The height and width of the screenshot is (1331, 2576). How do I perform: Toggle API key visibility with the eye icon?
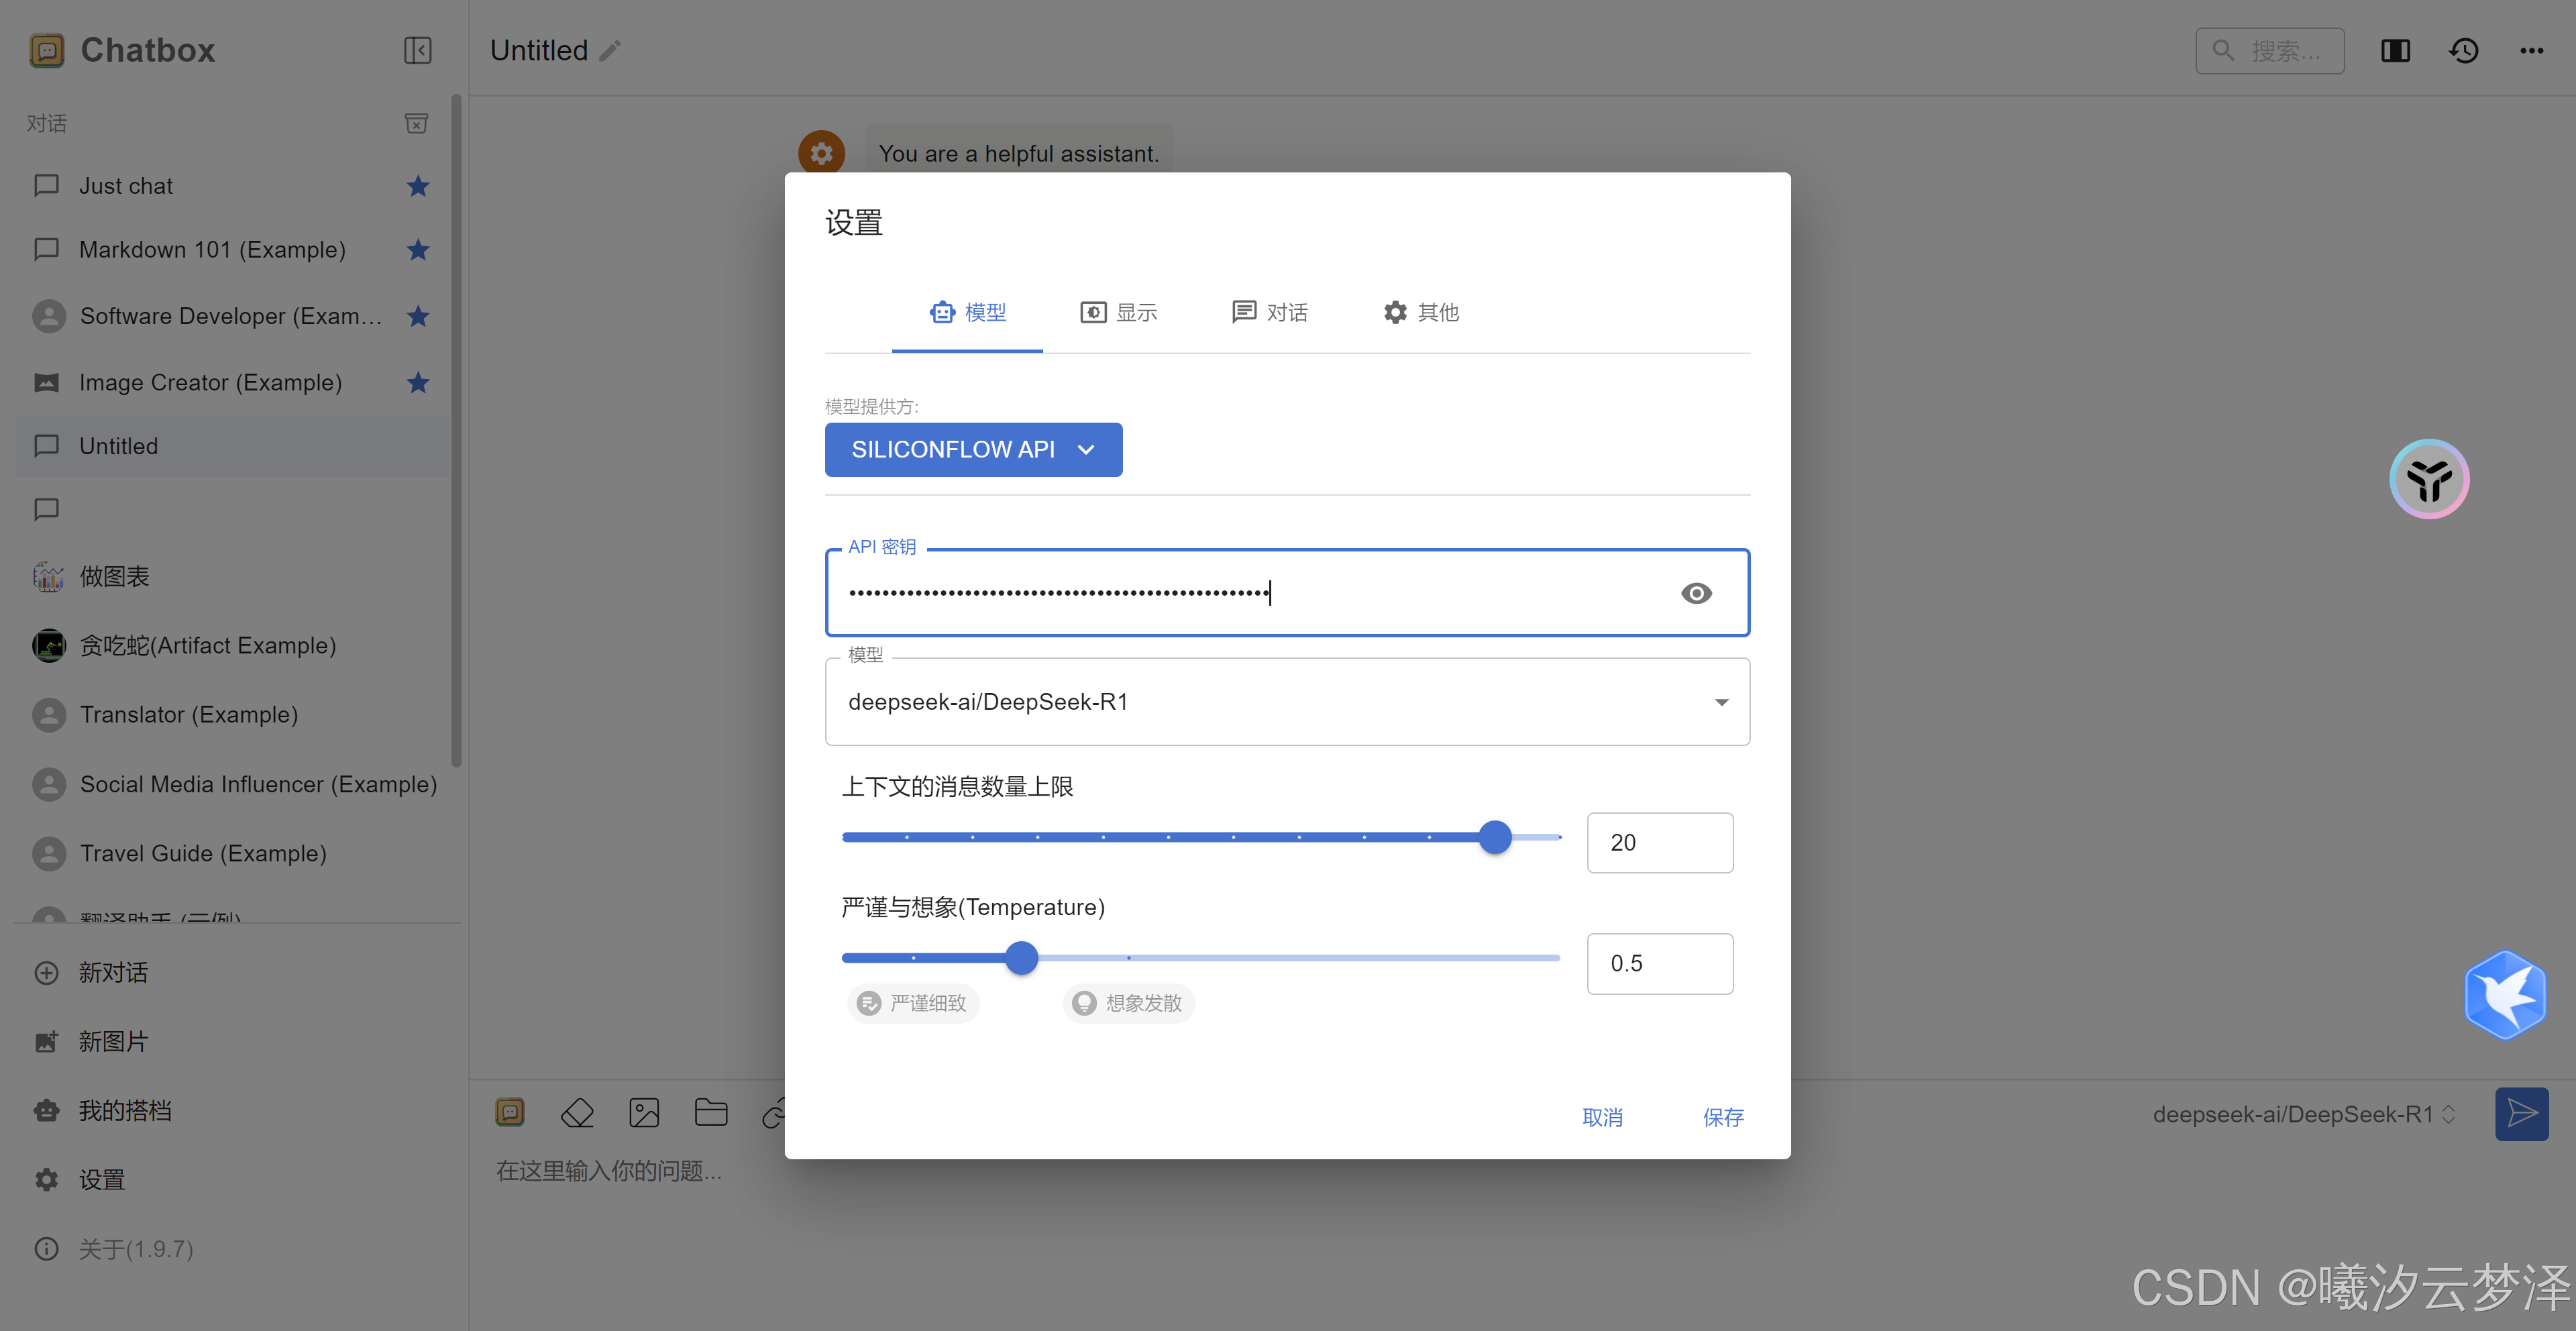[x=1696, y=593]
